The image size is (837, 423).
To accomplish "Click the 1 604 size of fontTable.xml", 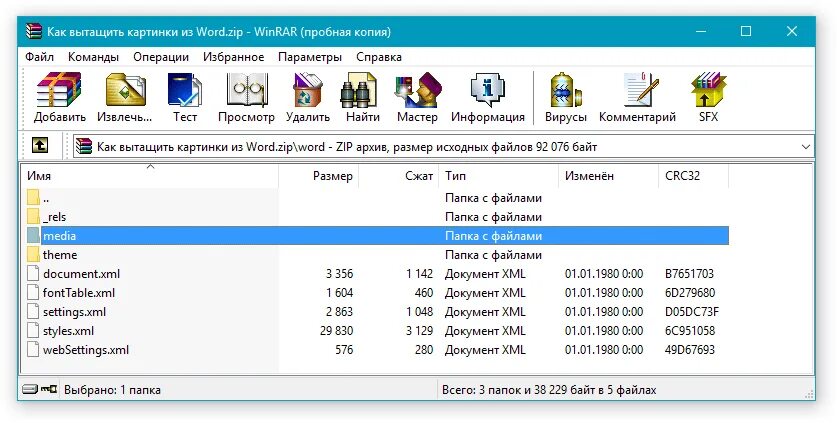I will click(339, 293).
